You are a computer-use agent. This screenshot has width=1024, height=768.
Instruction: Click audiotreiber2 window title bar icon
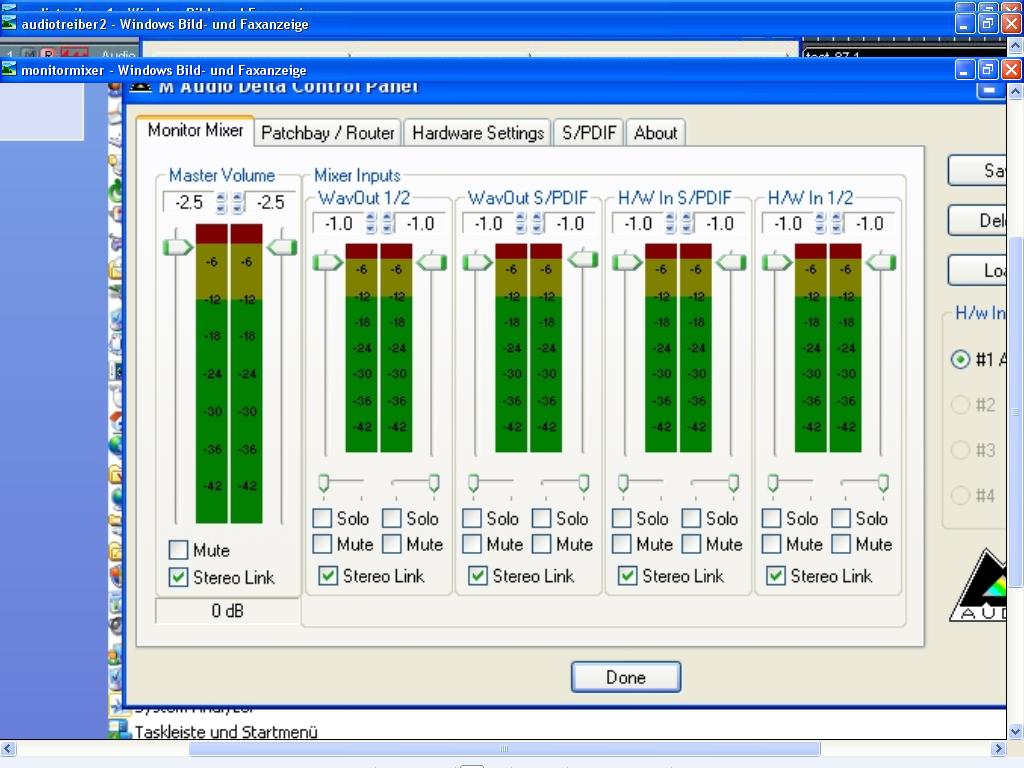(9, 24)
